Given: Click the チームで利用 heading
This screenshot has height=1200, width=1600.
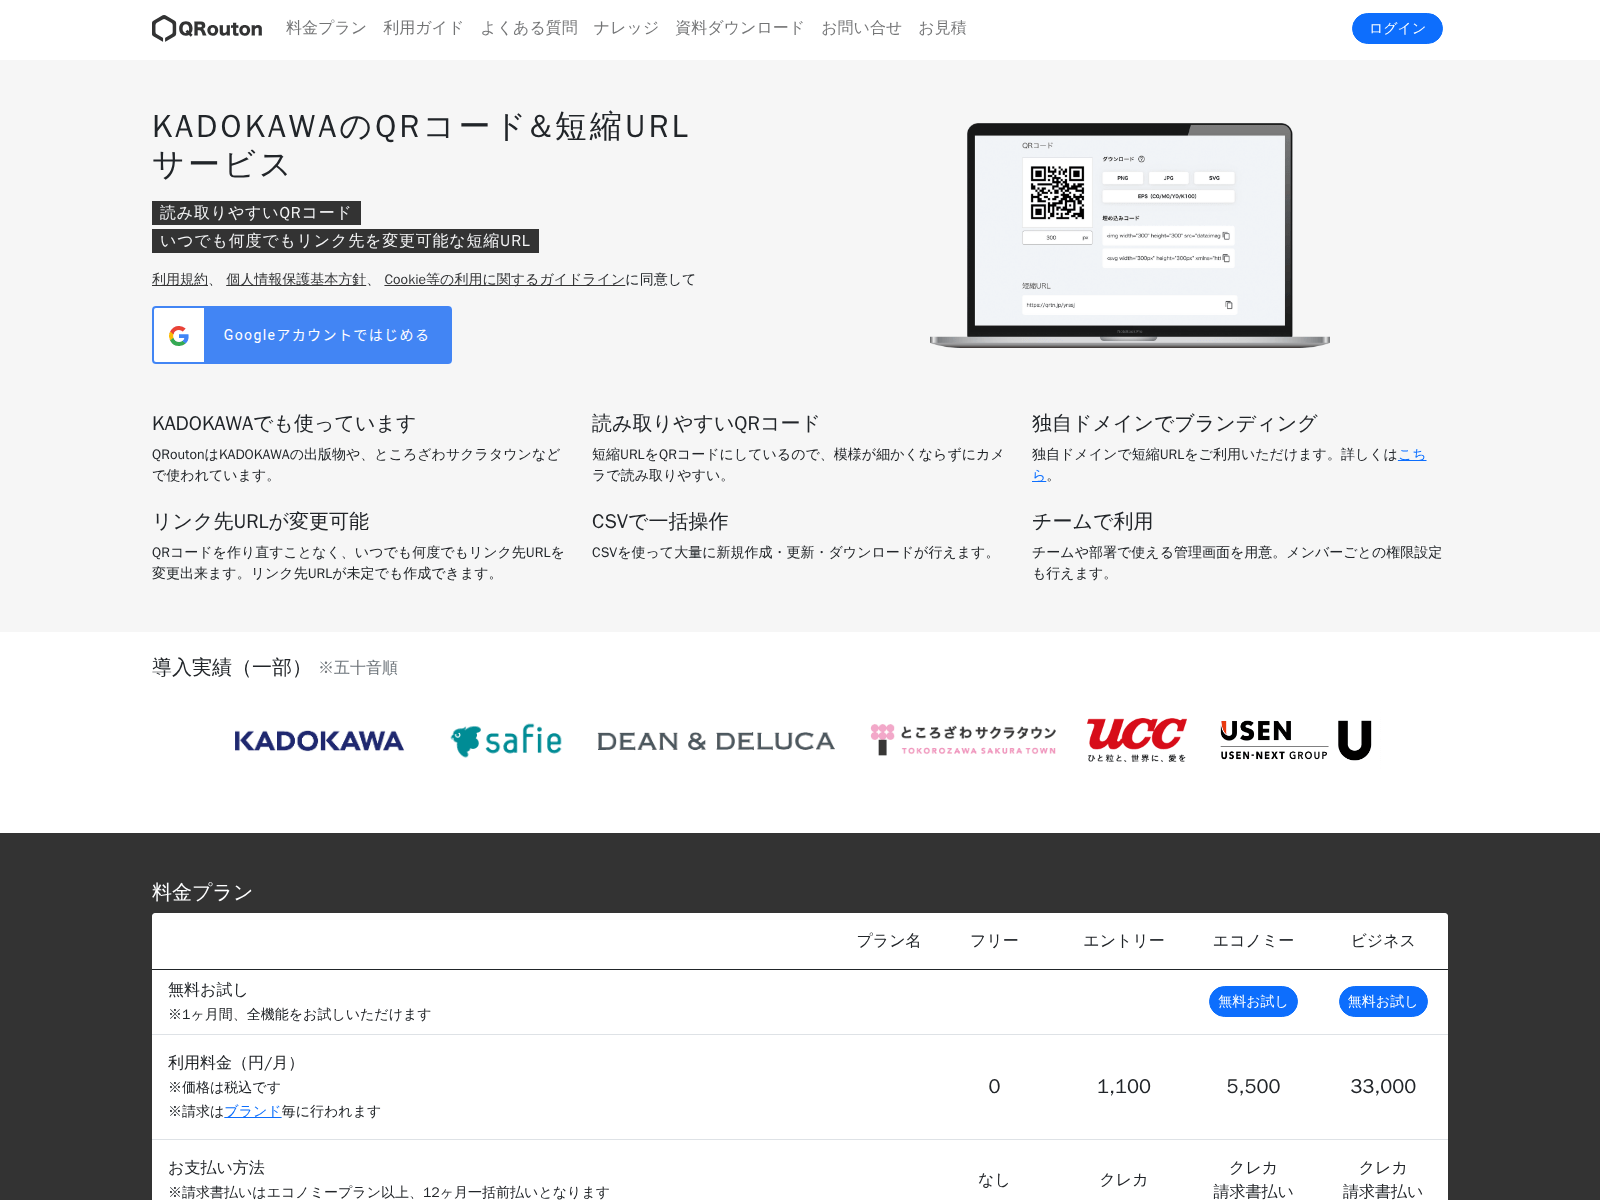Looking at the screenshot, I should pos(1093,521).
